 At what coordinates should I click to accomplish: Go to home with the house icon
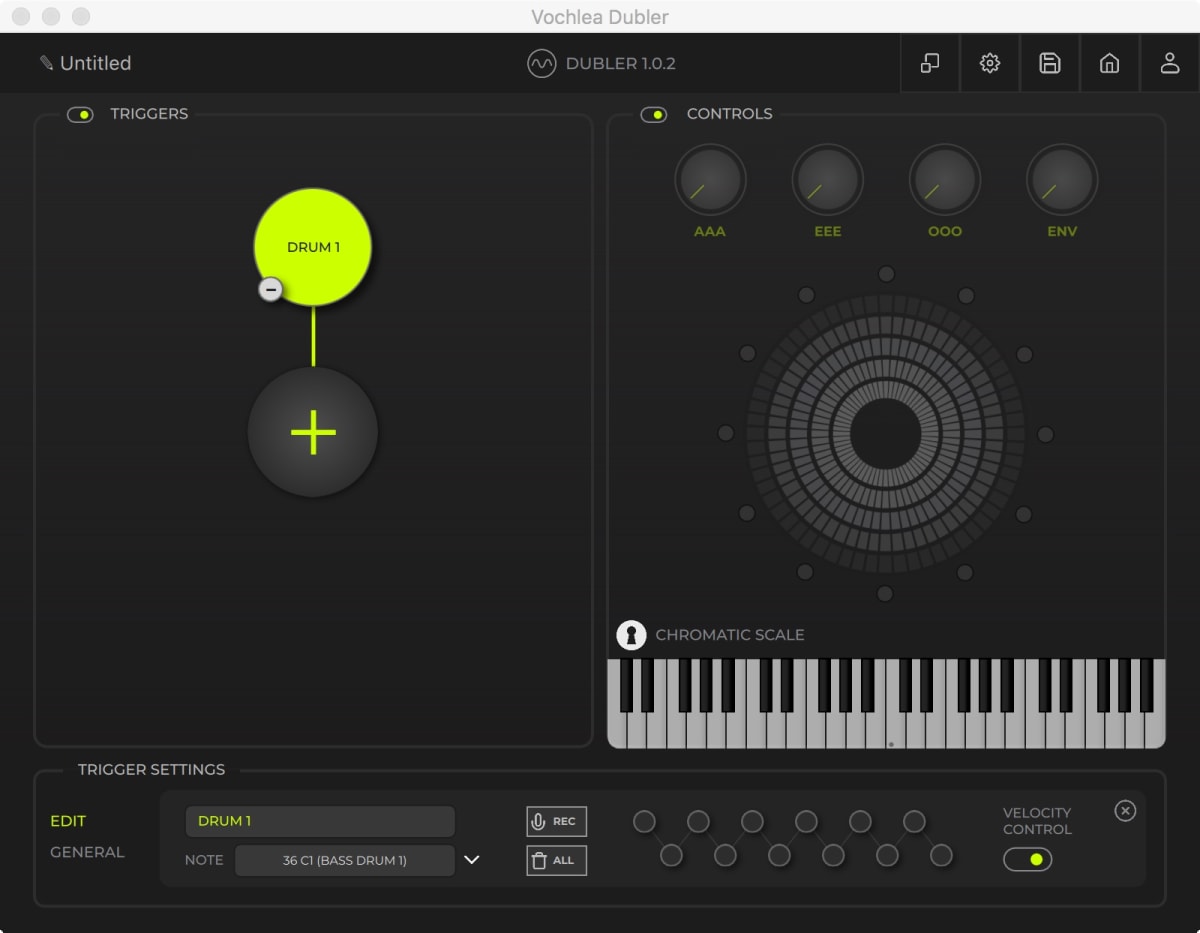1109,63
